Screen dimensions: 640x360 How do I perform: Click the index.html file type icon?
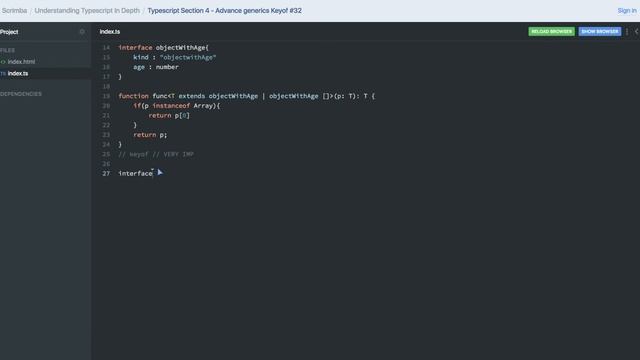click(x=3, y=62)
